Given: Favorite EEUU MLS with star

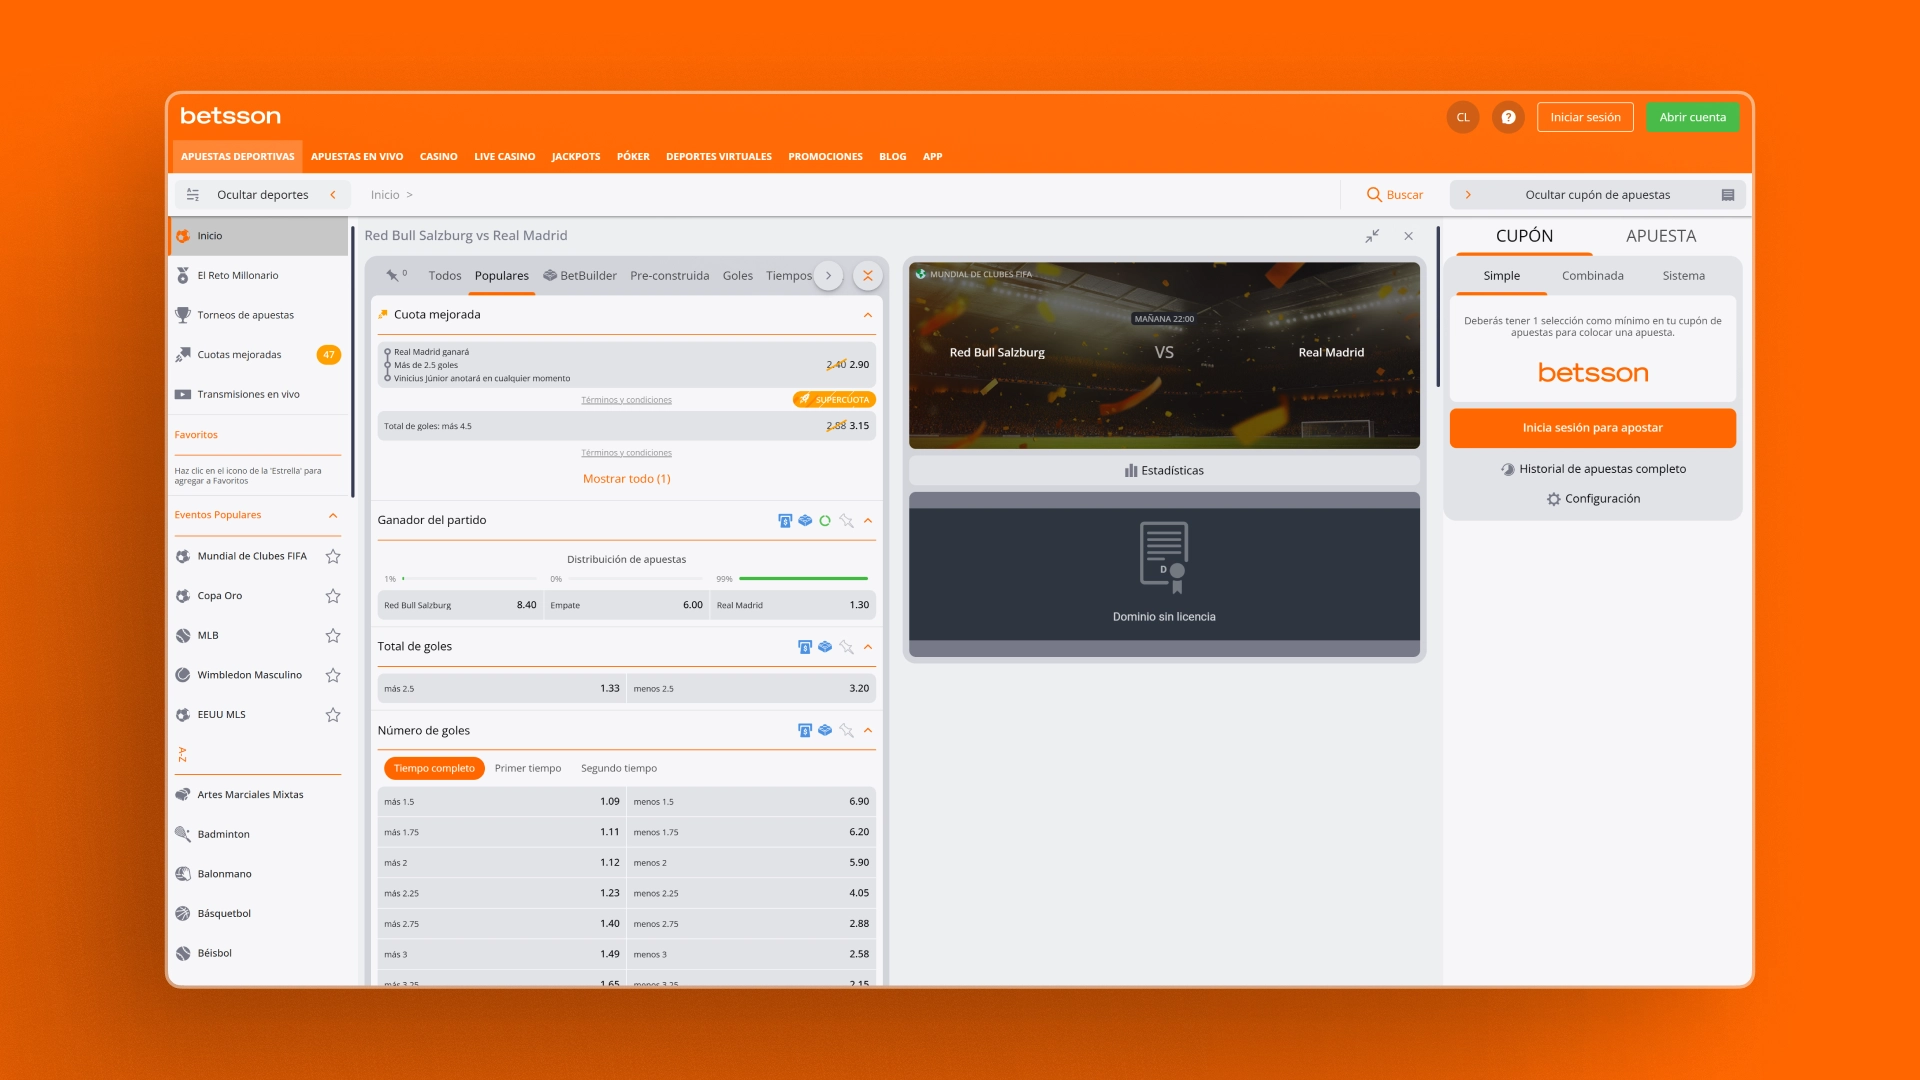Looking at the screenshot, I should tap(333, 715).
